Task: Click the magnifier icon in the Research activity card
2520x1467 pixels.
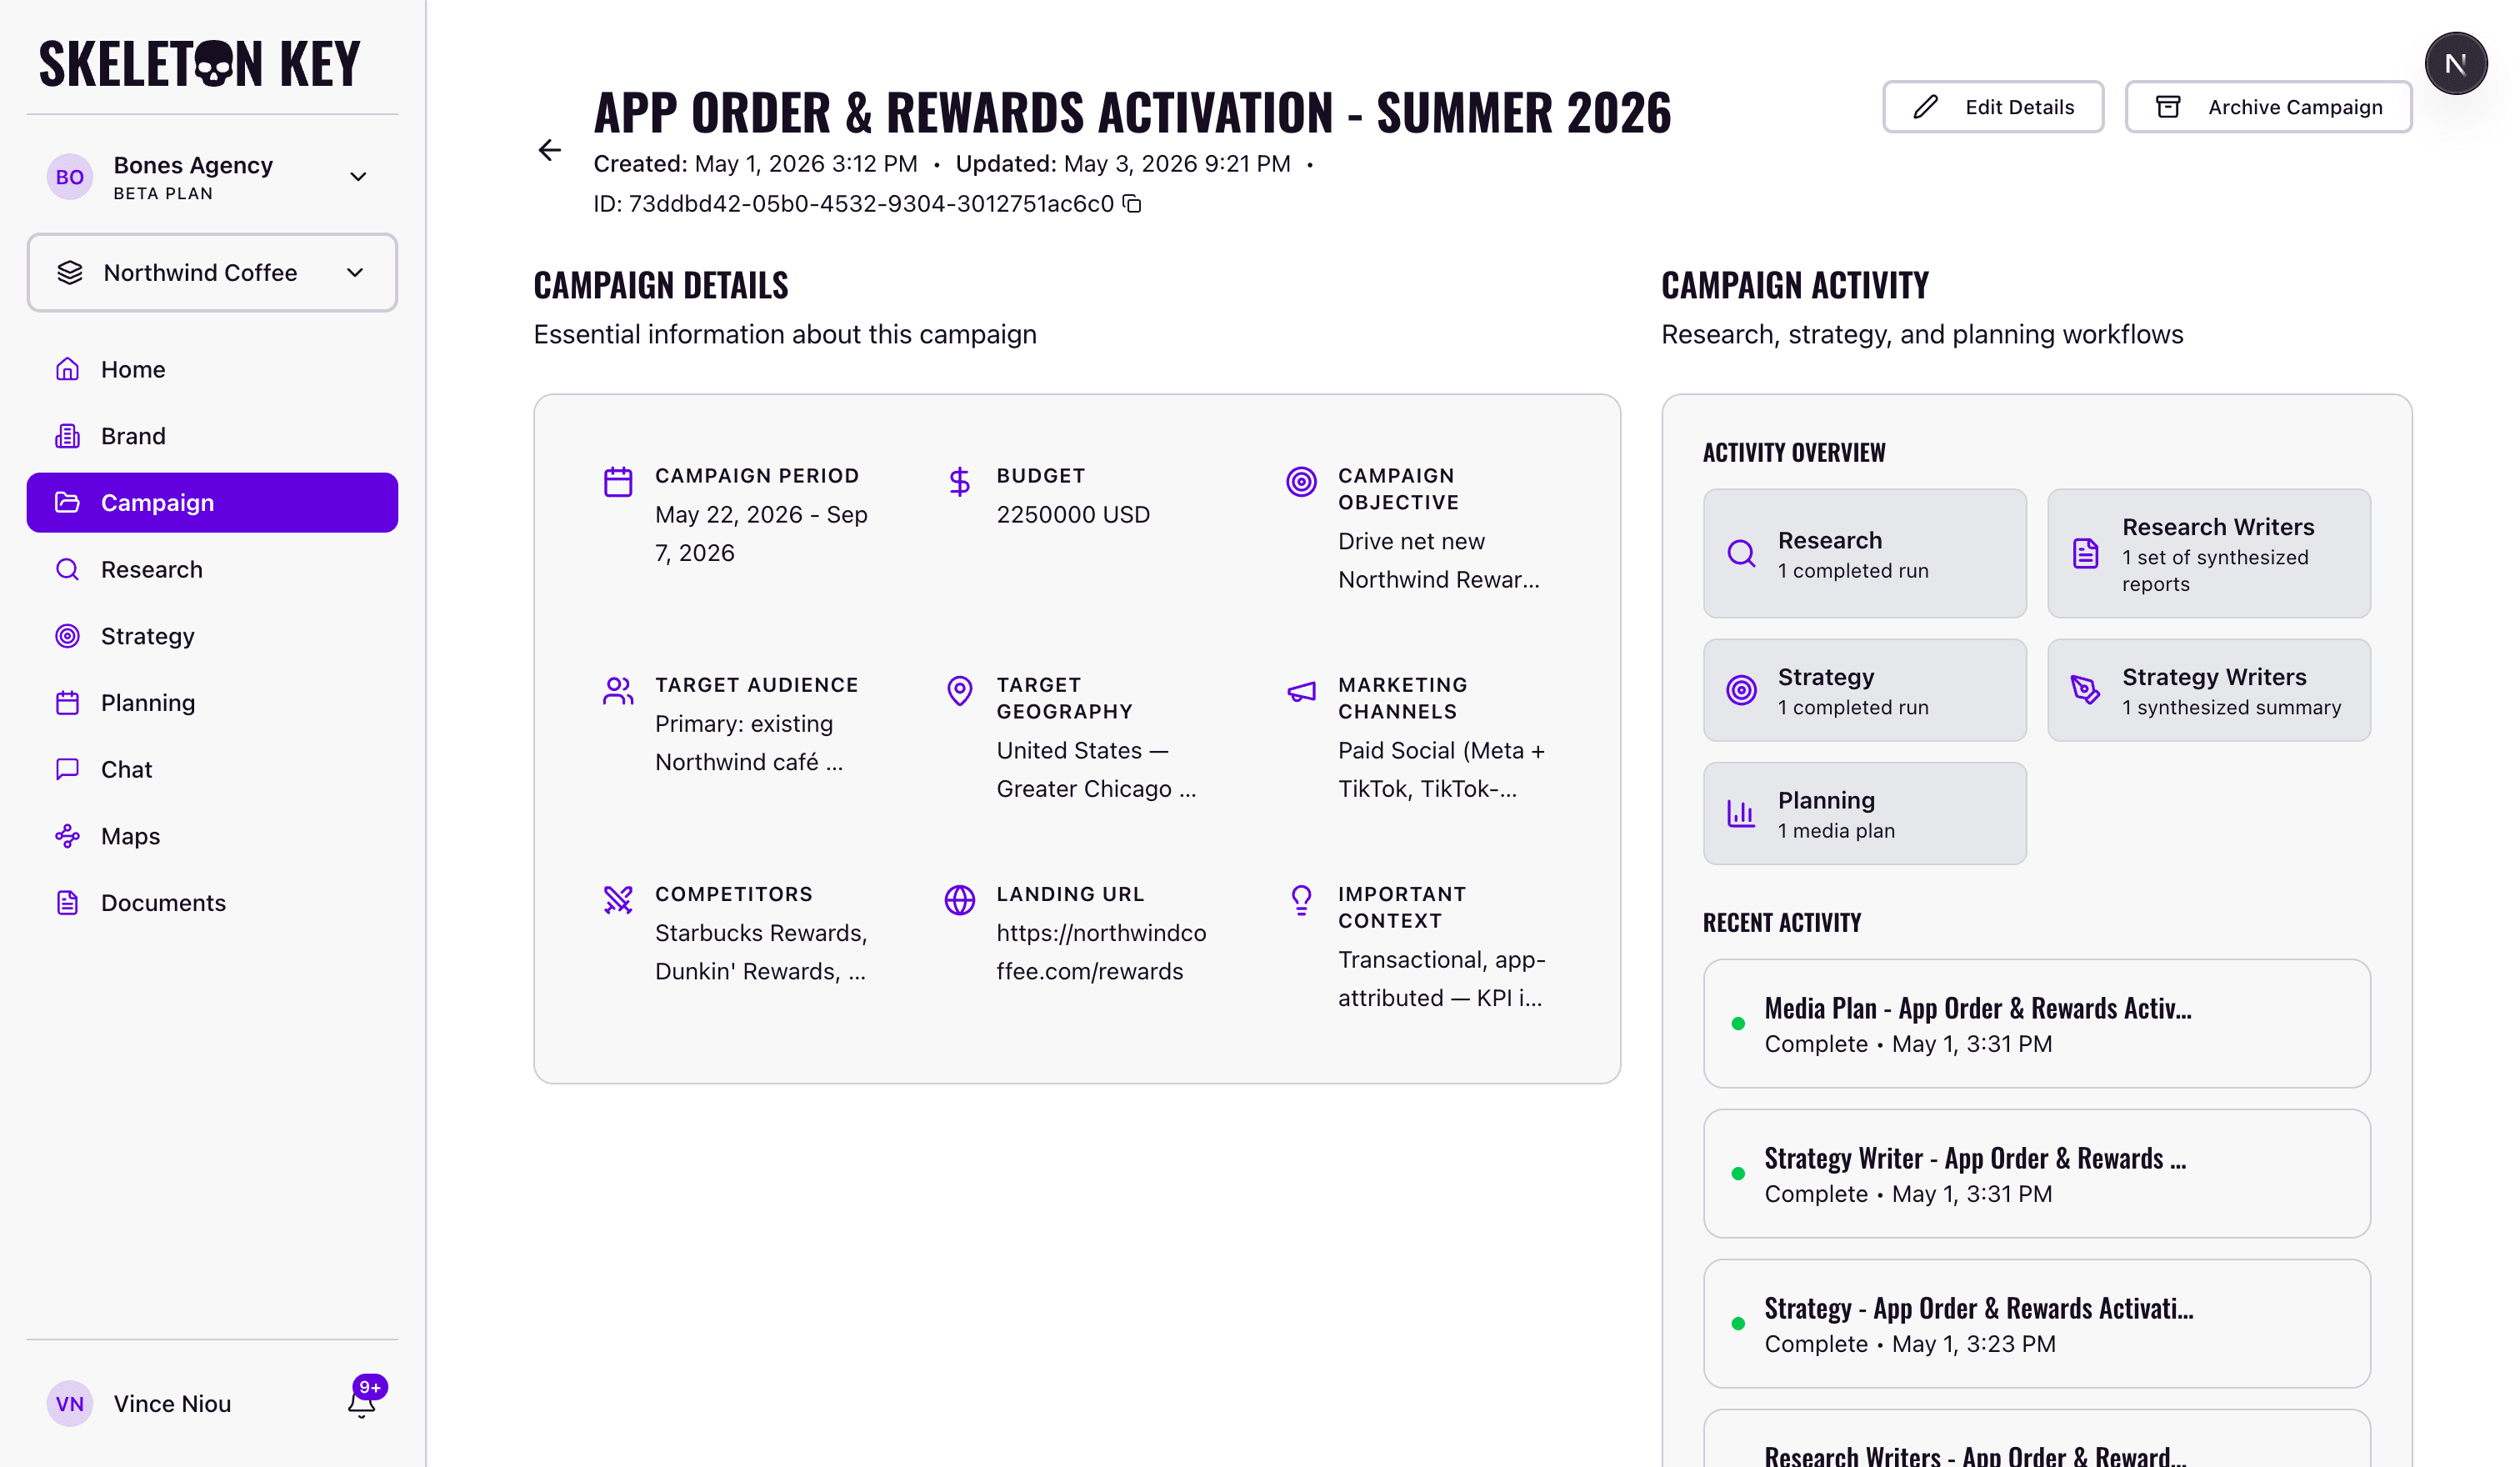Action: (x=1741, y=553)
